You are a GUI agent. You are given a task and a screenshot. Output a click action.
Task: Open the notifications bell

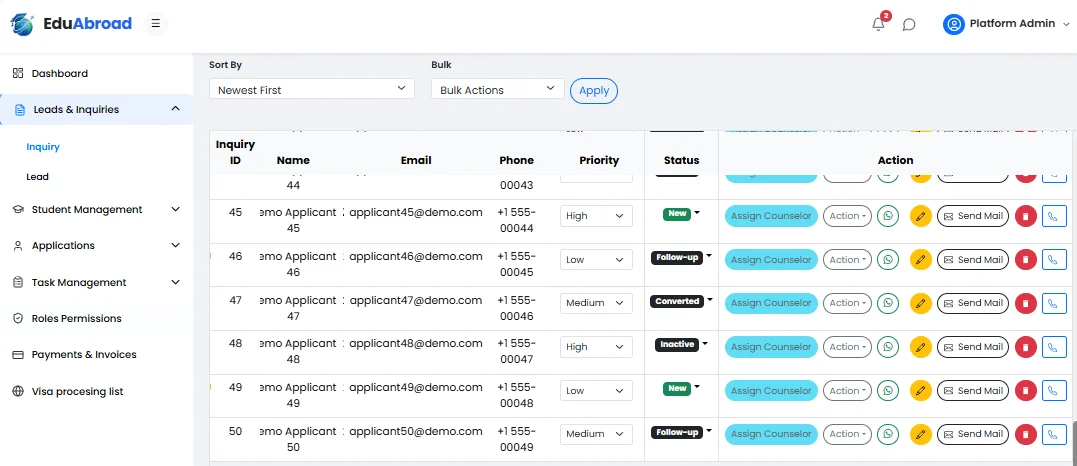coord(878,24)
